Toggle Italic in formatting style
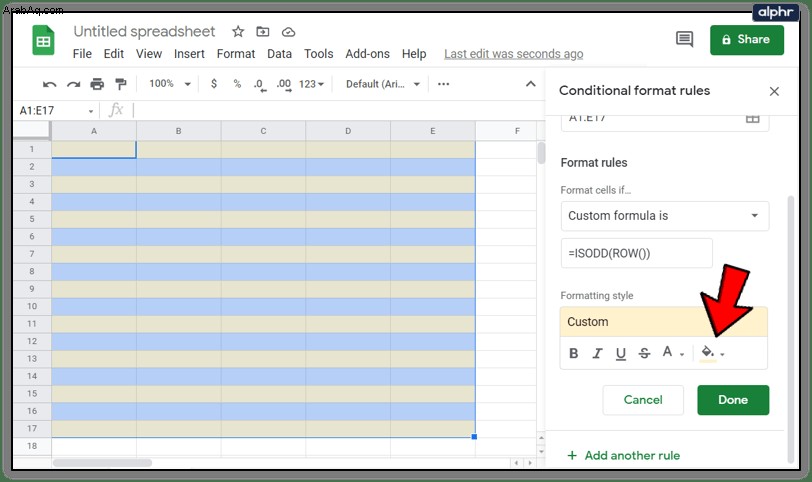812x482 pixels. 597,353
